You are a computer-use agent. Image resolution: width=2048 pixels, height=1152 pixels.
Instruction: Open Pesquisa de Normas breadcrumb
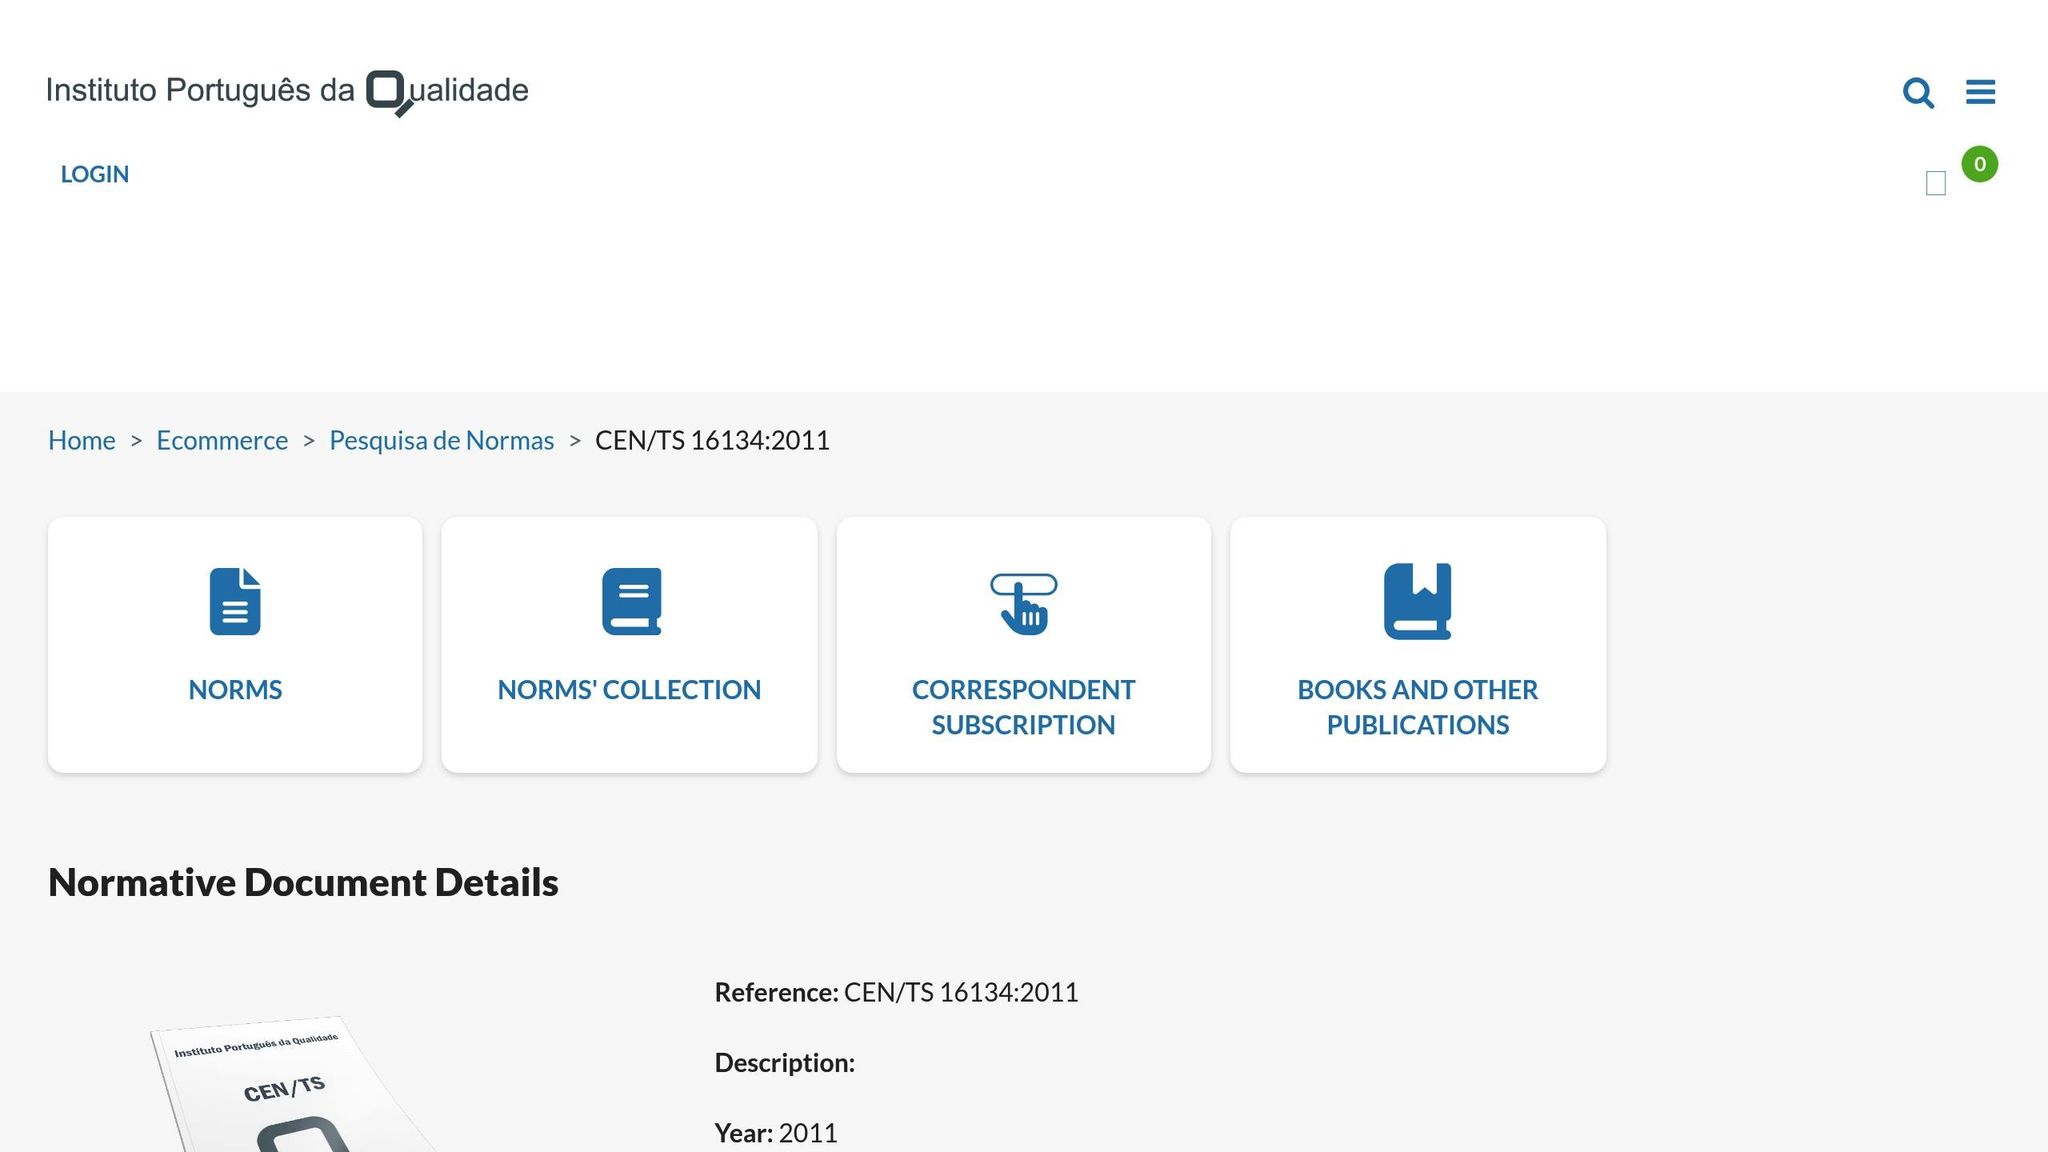click(x=441, y=440)
